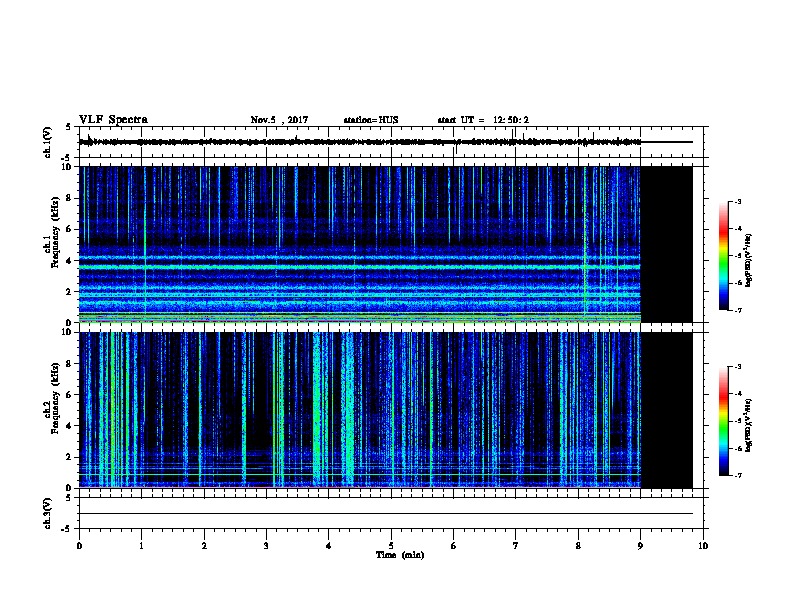Click time axis tick label "0"

pos(79,546)
